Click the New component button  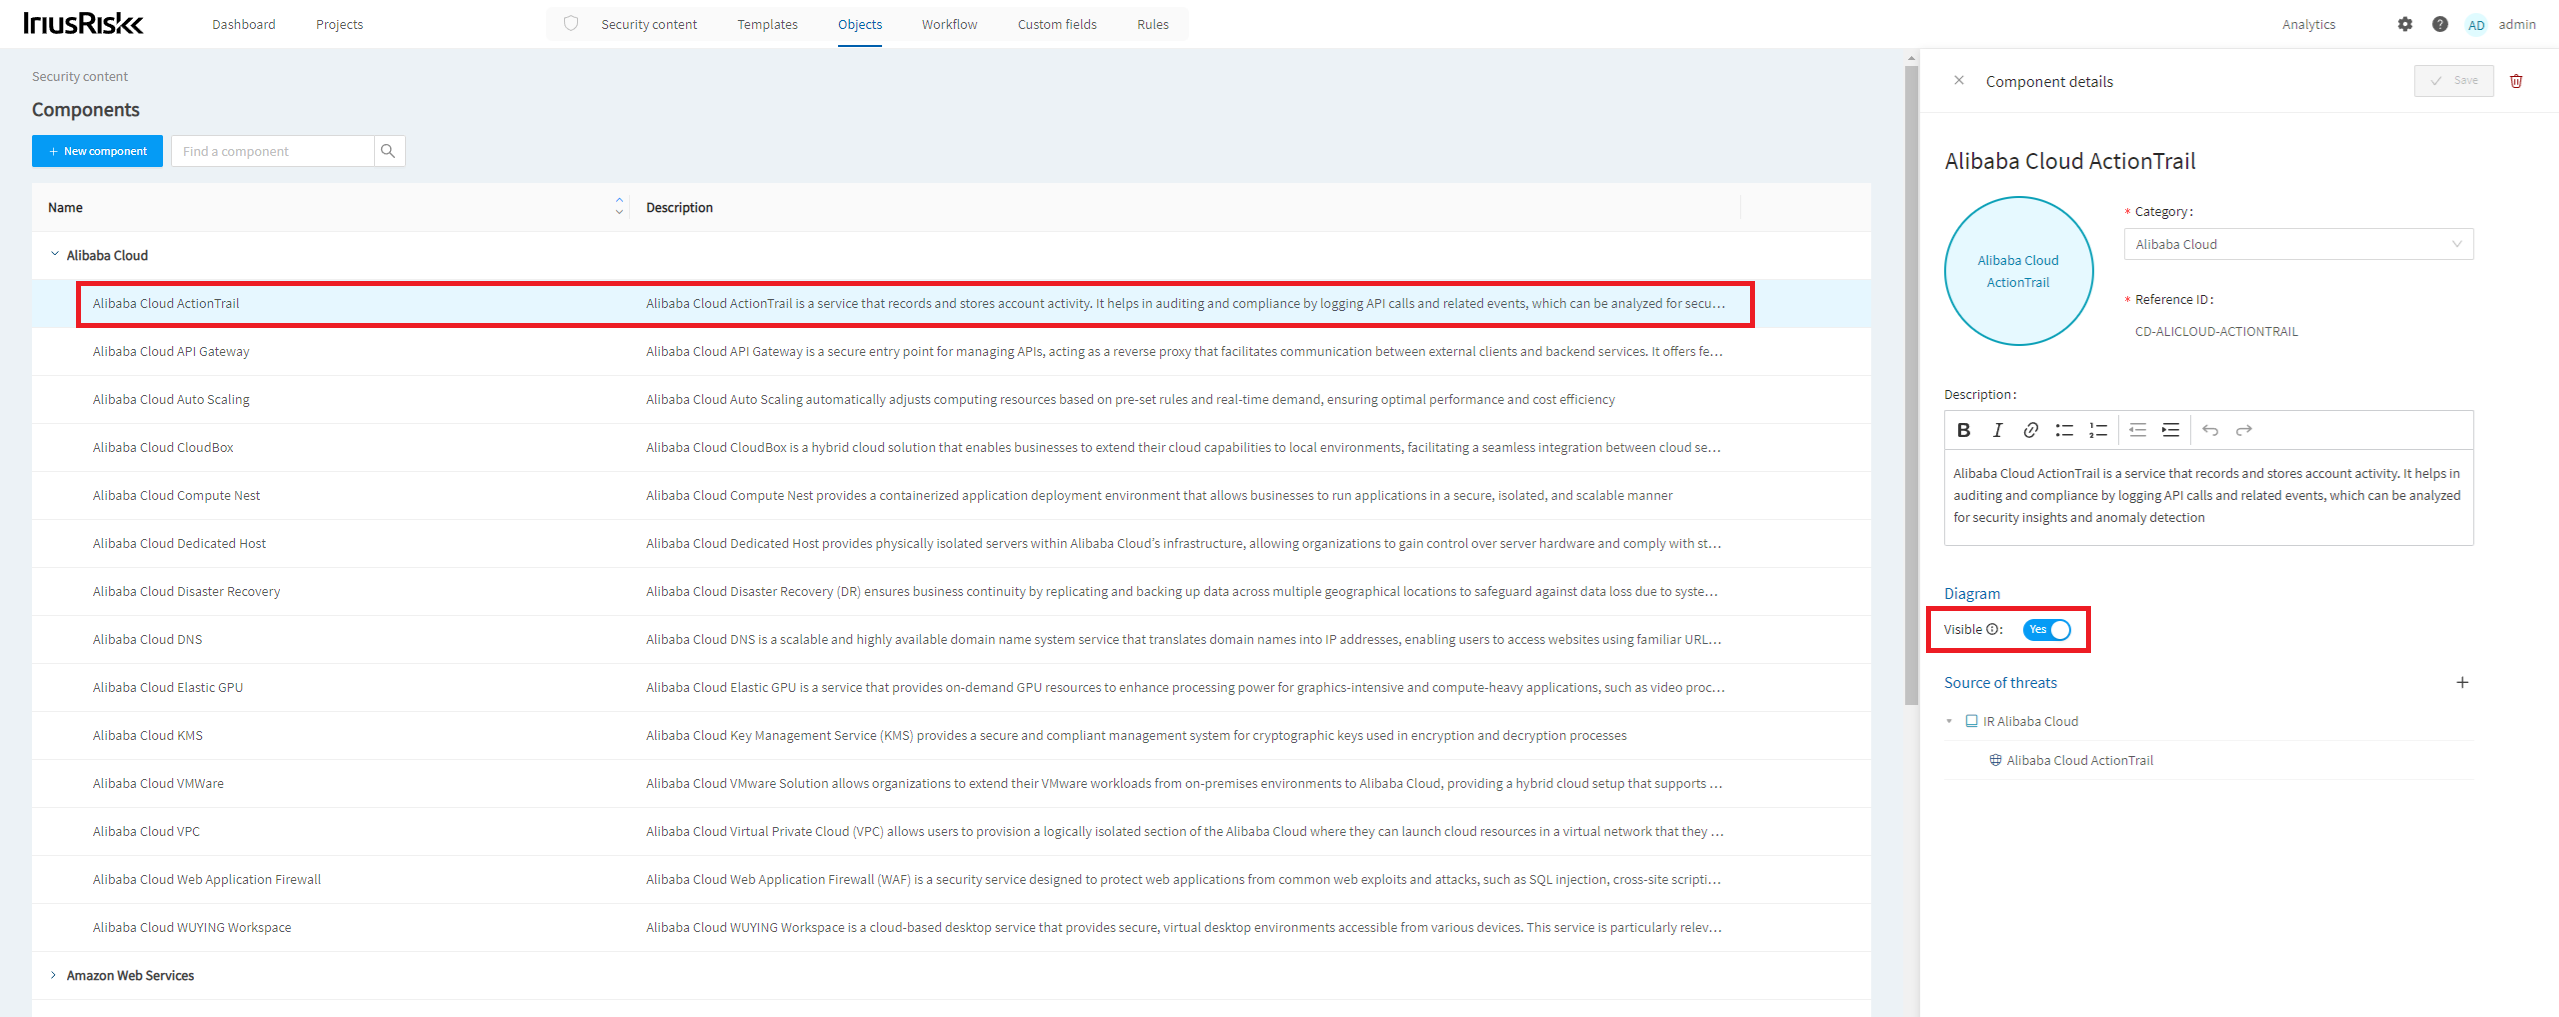(x=96, y=150)
